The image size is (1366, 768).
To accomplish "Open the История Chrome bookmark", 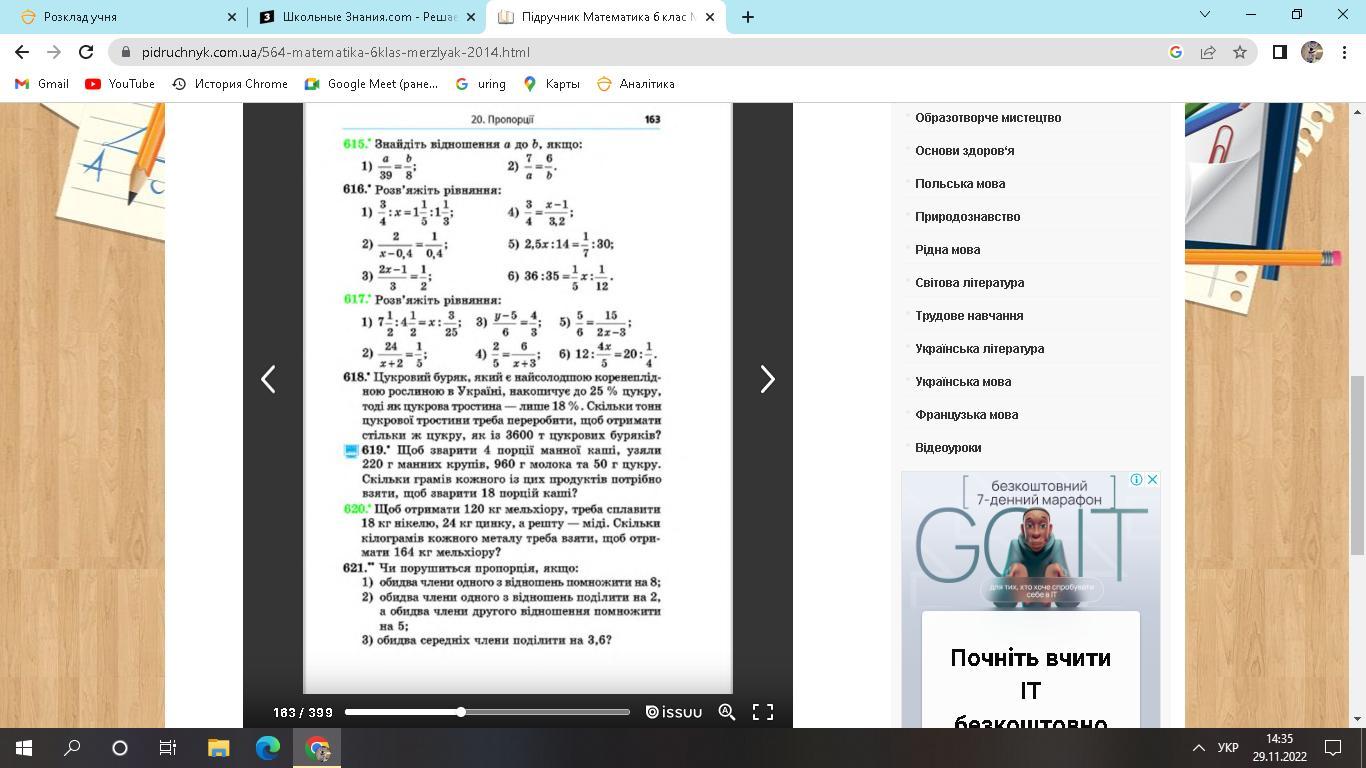I will point(230,84).
